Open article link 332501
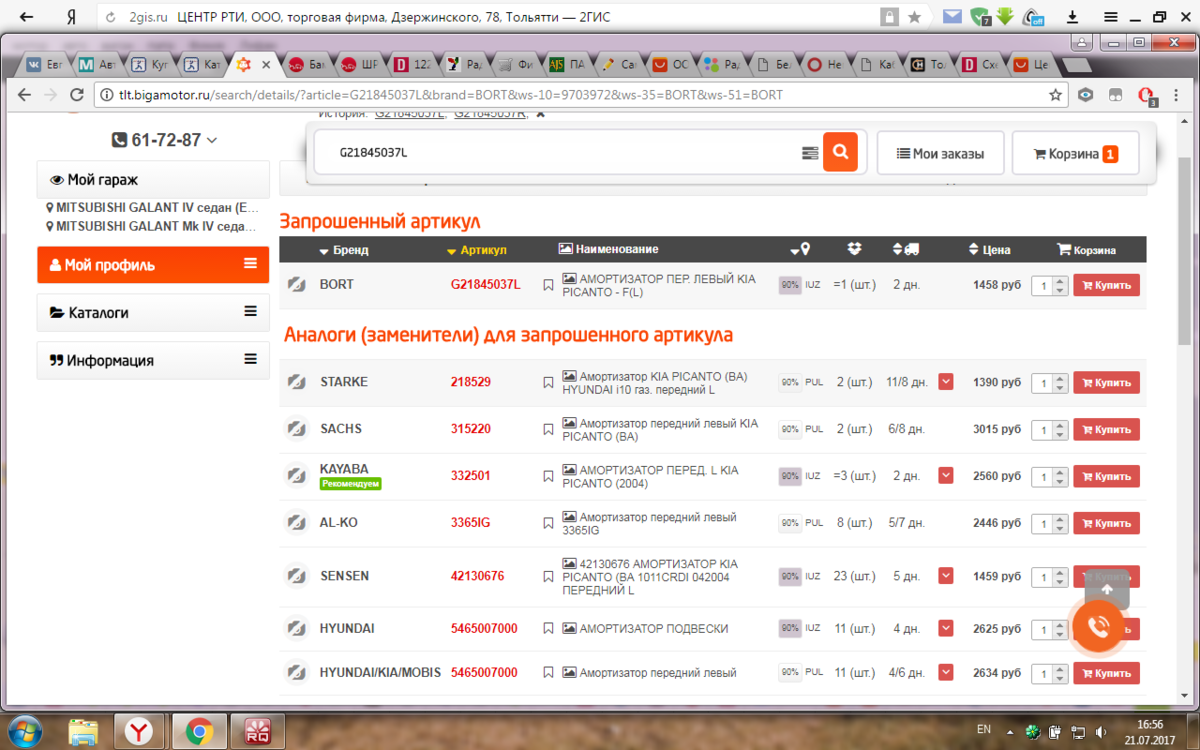The image size is (1200, 750). (471, 476)
